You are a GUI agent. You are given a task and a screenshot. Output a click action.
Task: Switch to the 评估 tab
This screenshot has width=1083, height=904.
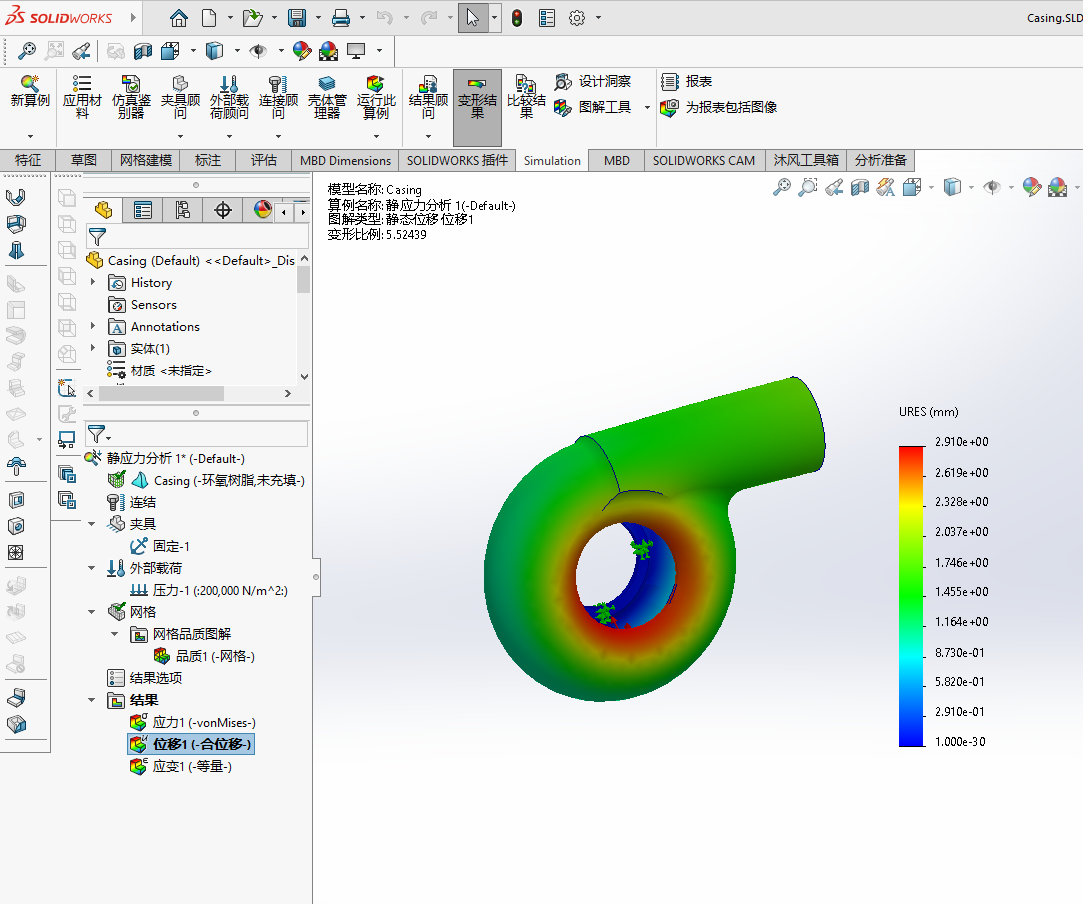[264, 160]
